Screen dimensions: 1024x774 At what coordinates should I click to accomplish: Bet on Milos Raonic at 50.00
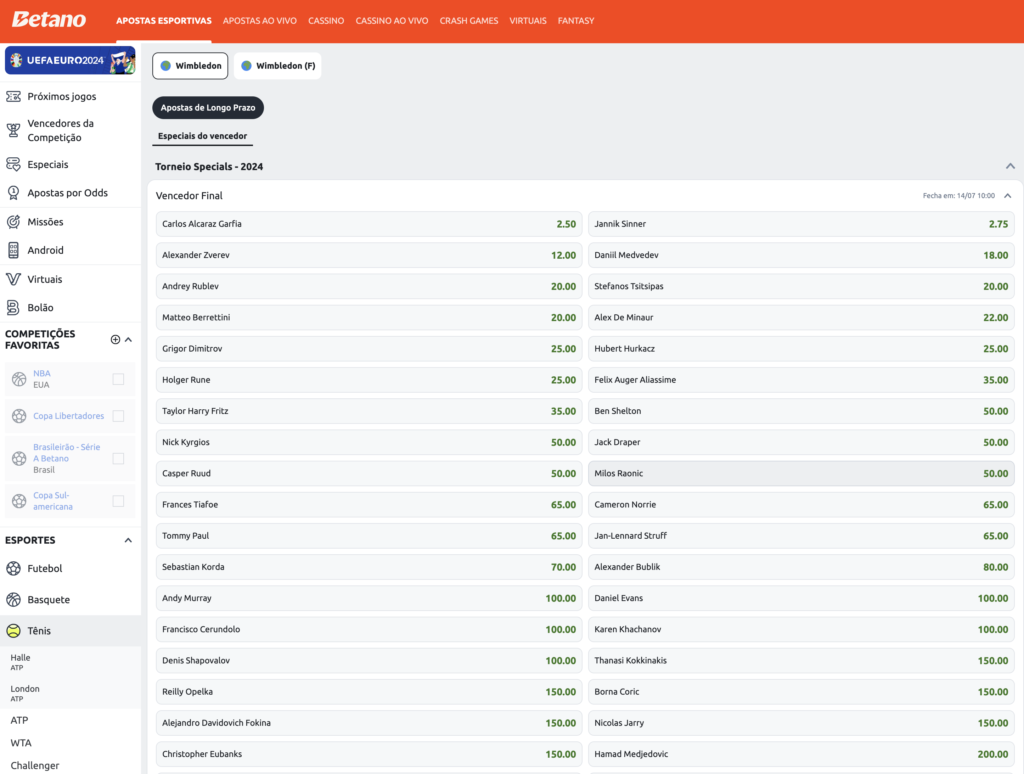pyautogui.click(x=801, y=474)
